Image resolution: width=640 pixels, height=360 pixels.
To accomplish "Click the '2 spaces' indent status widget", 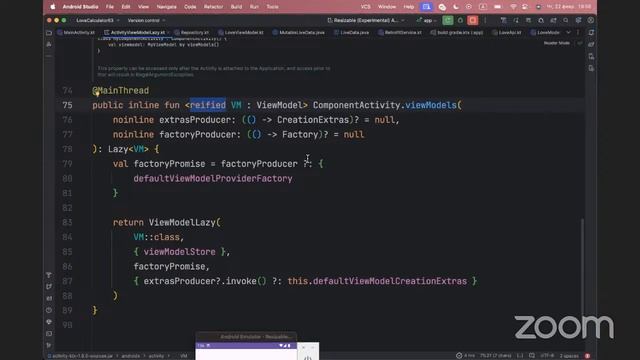I will click(569, 356).
